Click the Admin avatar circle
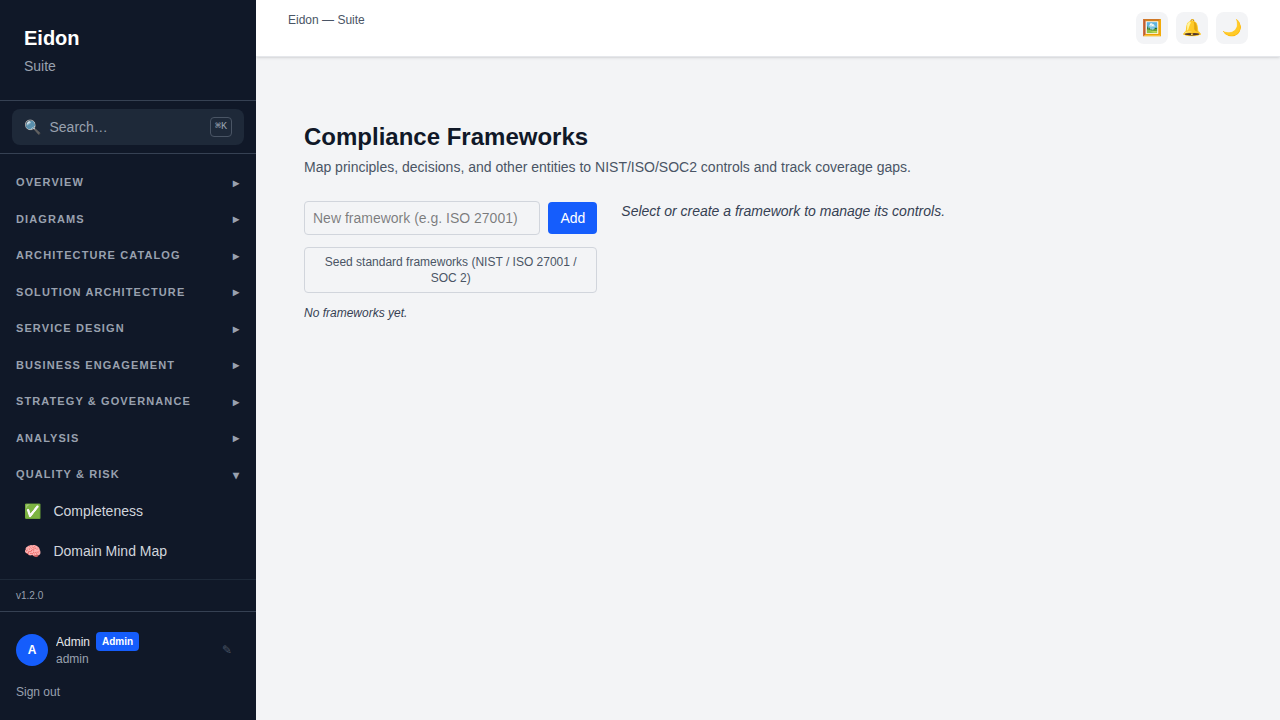This screenshot has width=1280, height=720. click(32, 650)
